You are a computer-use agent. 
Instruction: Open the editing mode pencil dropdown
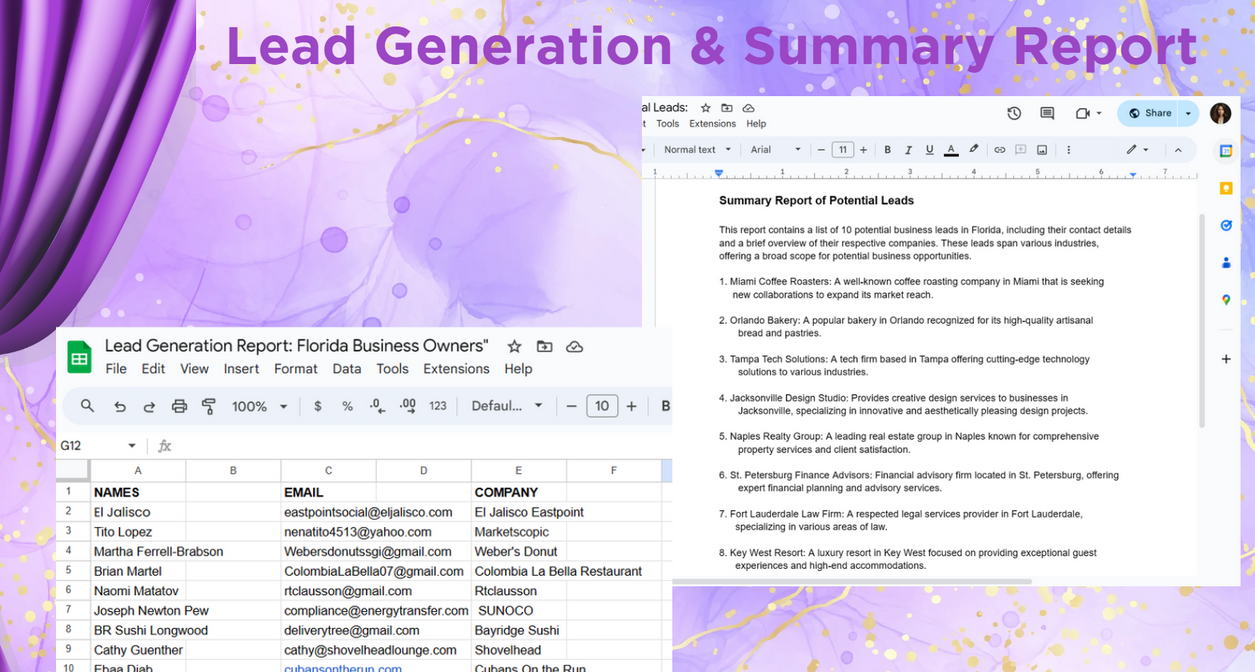(1137, 150)
